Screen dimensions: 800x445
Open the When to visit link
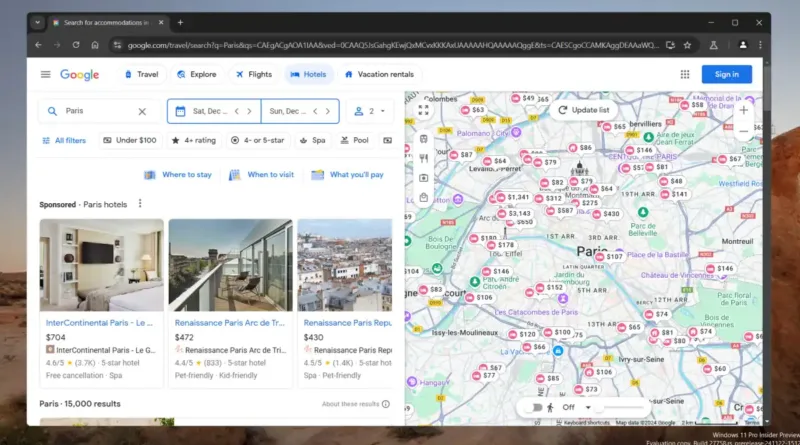tap(262, 175)
